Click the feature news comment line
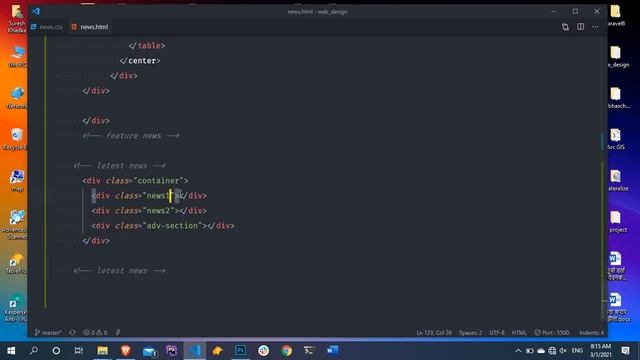The width and height of the screenshot is (640, 360). click(131, 136)
